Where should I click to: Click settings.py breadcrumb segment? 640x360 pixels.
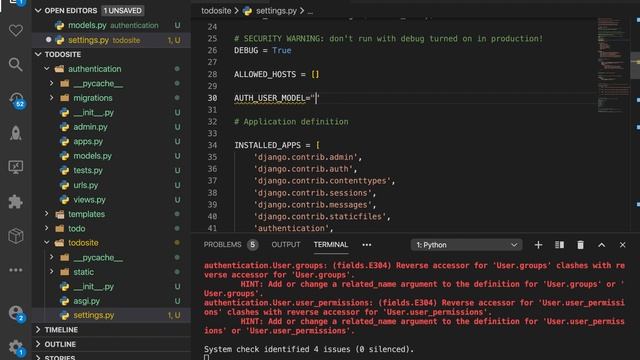(x=276, y=11)
